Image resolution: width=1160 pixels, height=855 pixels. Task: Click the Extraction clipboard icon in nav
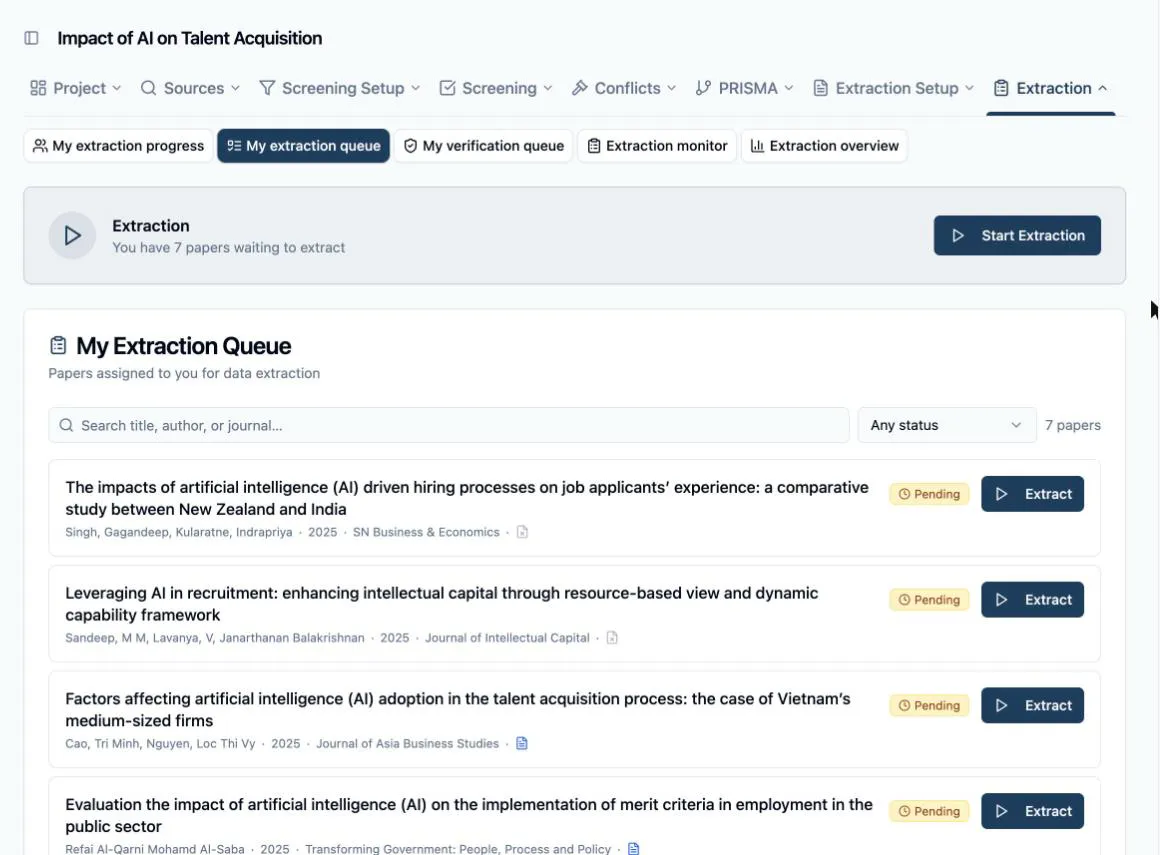[x=1001, y=88]
